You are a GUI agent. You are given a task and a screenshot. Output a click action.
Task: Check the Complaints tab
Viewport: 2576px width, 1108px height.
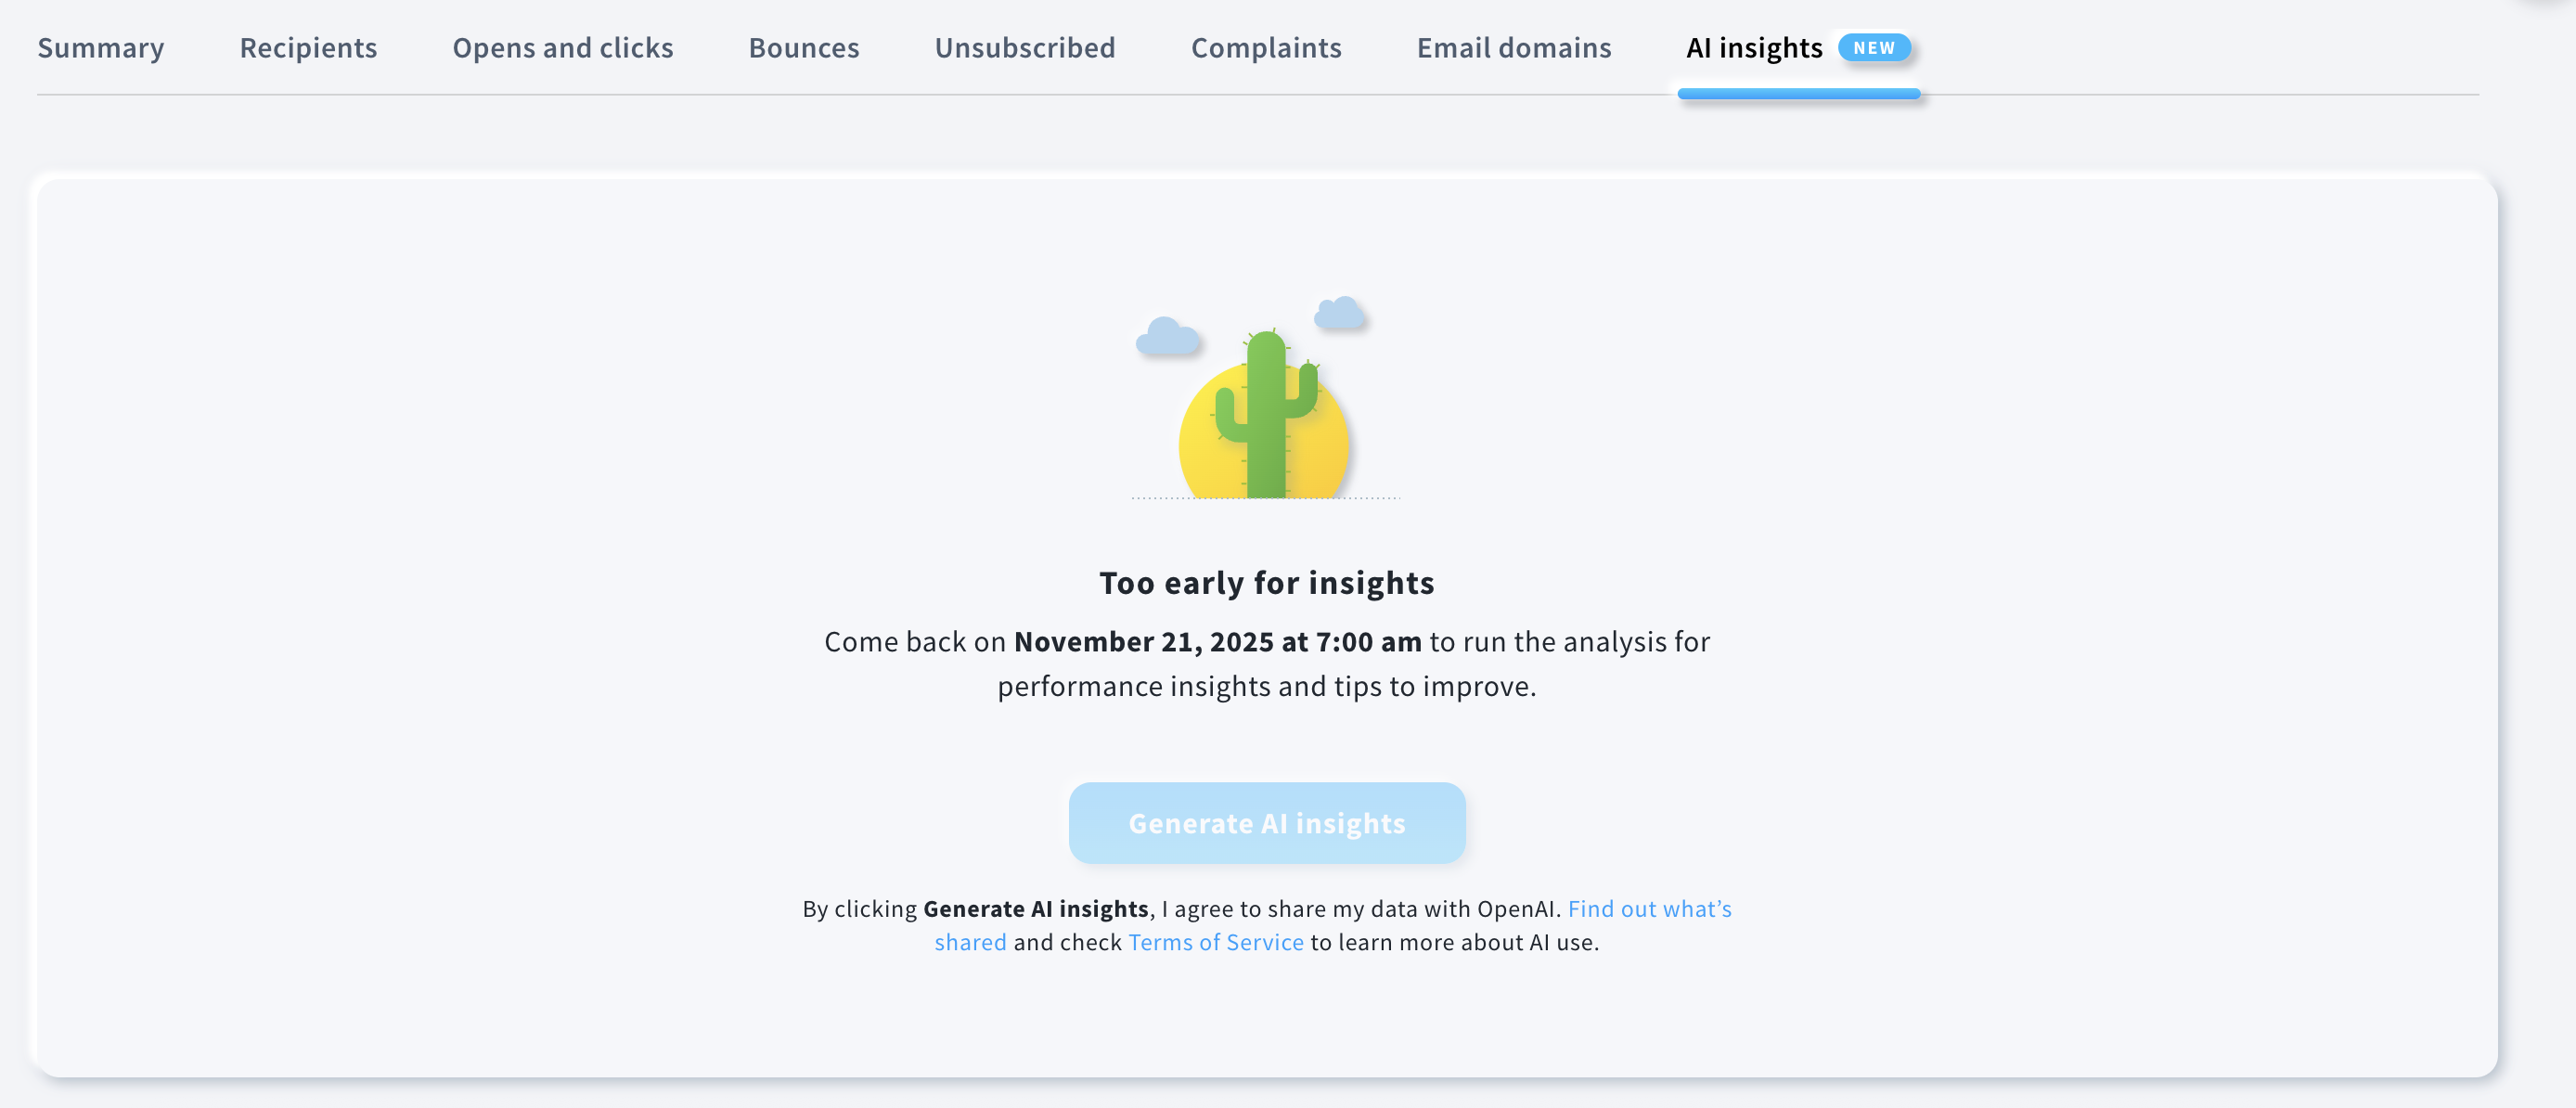1266,47
